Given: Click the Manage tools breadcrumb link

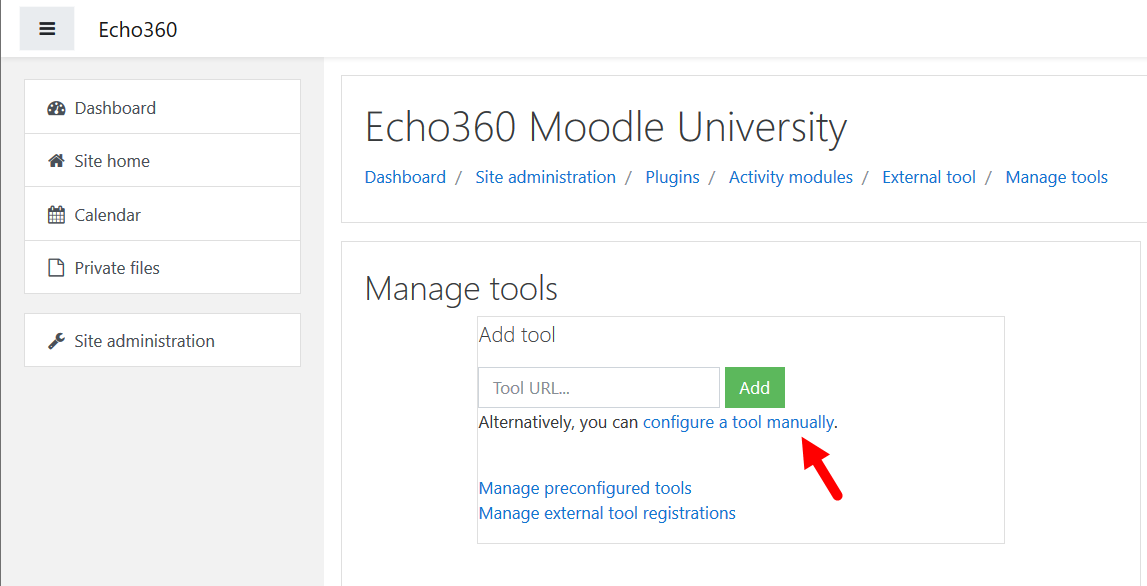Looking at the screenshot, I should (x=1057, y=177).
